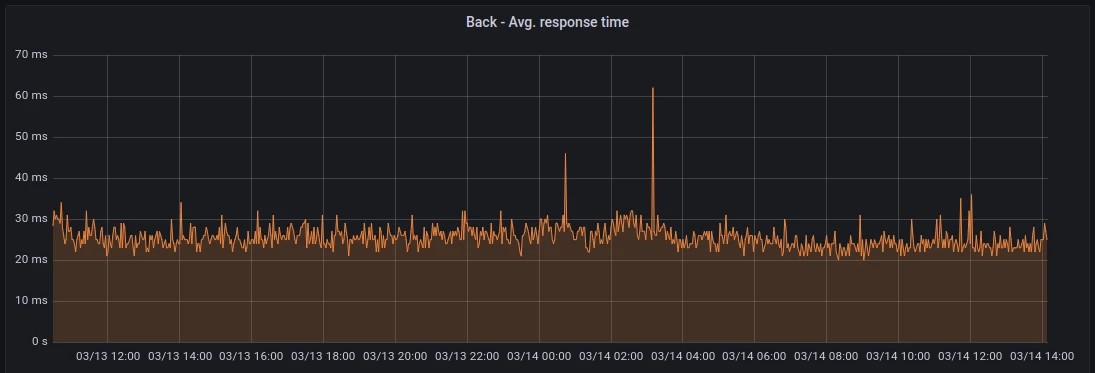Click the 46 ms spike after midnight
This screenshot has width=1095, height=373.
(565, 154)
